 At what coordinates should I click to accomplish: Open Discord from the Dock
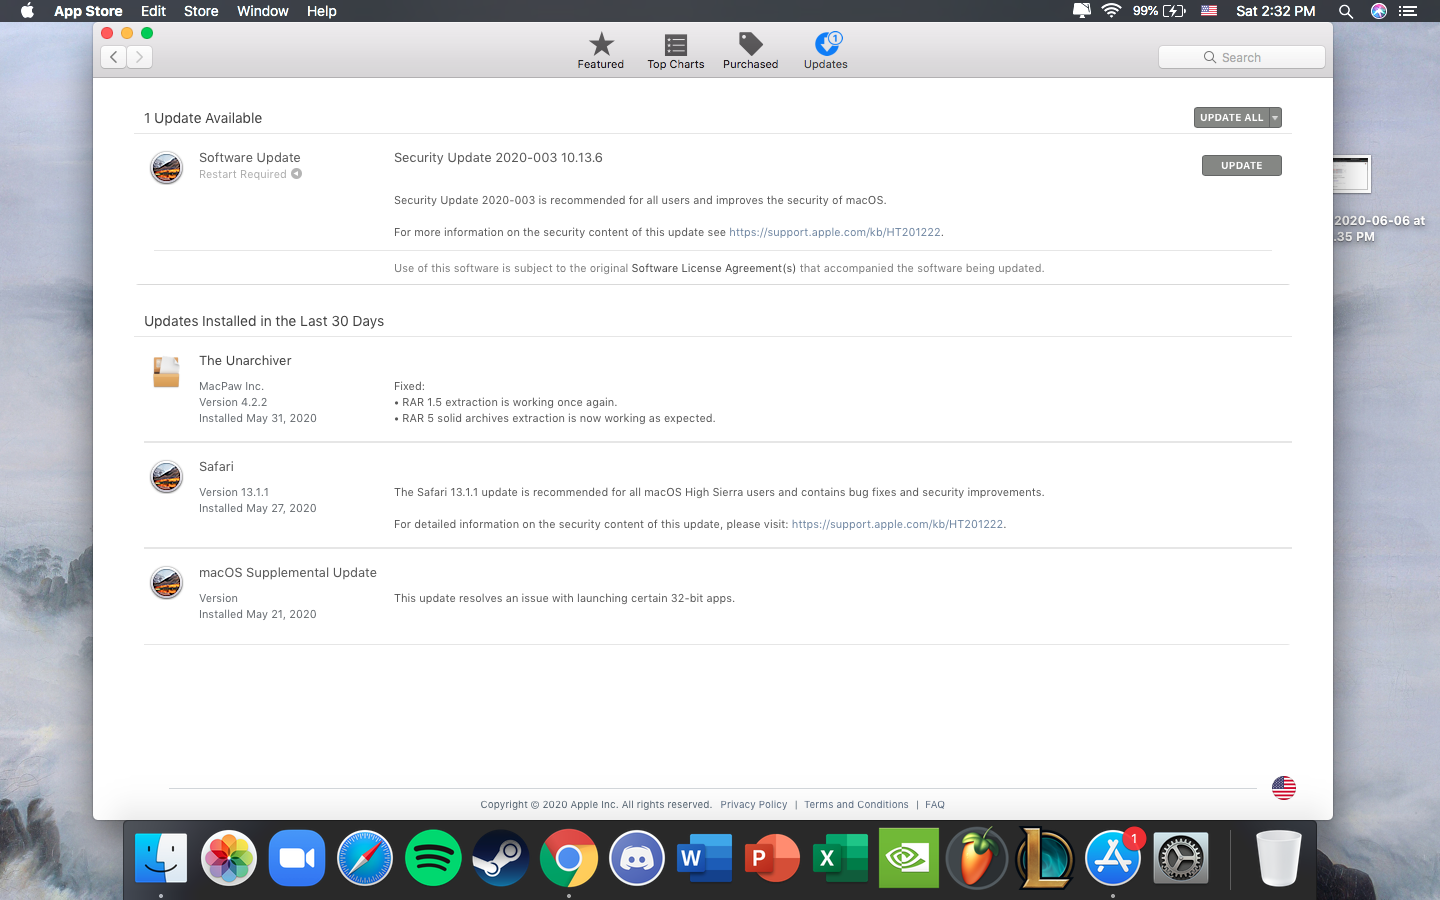click(x=637, y=858)
